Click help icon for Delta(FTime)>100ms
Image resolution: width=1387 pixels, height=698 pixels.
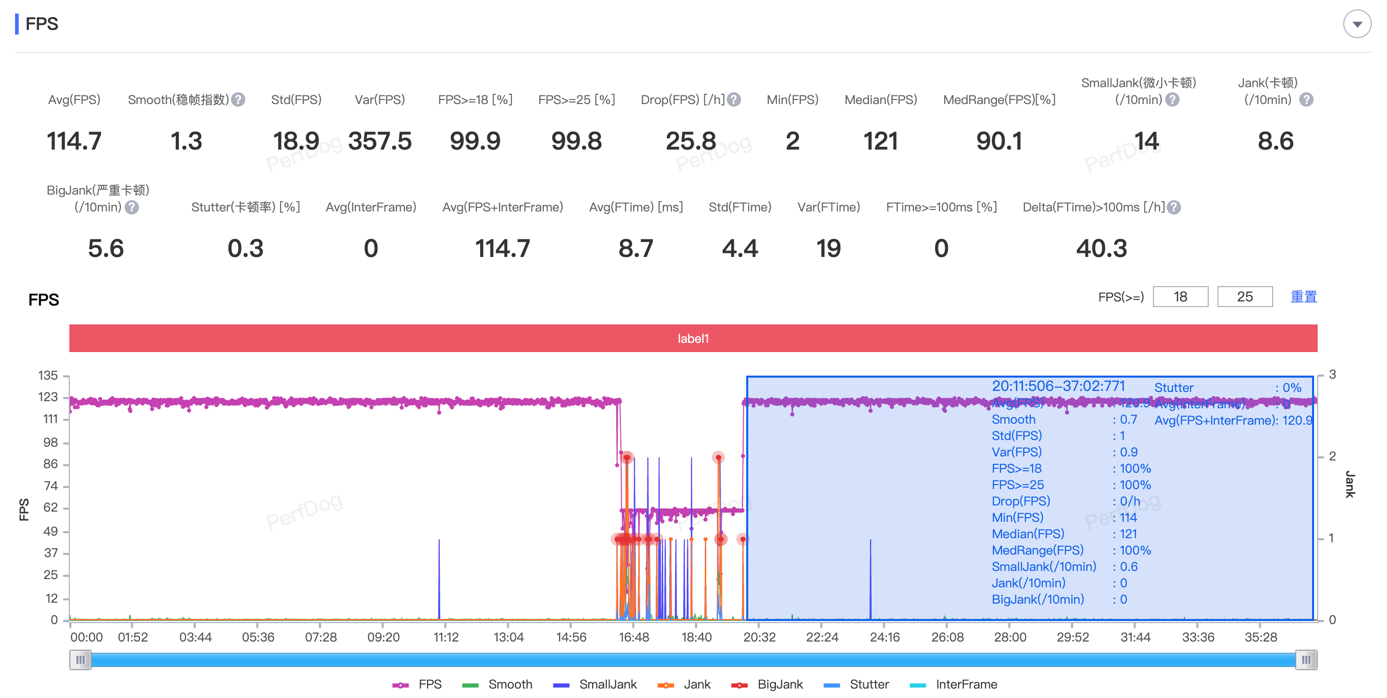(x=1174, y=207)
